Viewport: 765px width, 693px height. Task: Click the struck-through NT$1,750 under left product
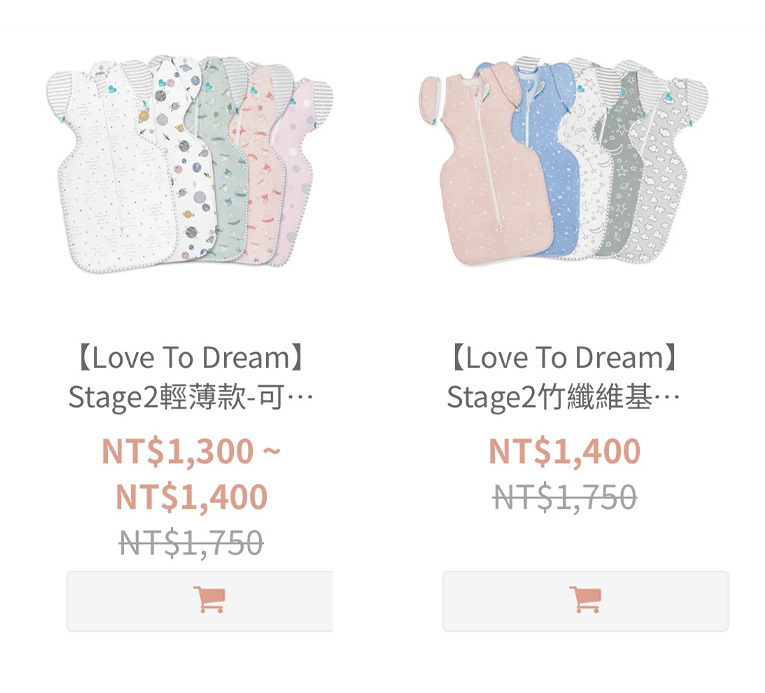pos(191,543)
